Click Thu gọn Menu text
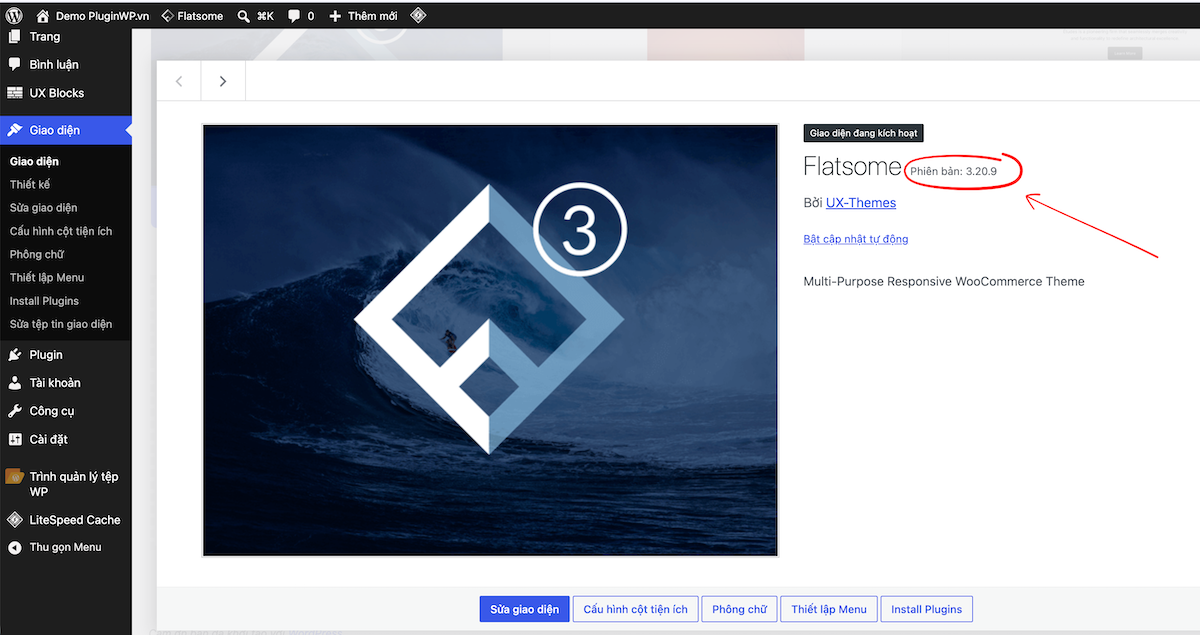1200x635 pixels. [x=65, y=548]
